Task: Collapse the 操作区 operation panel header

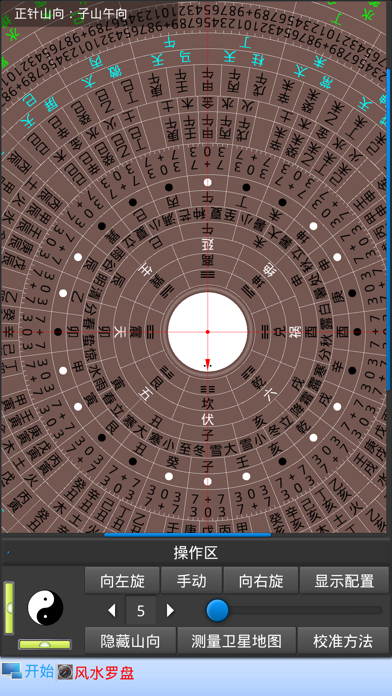Action: click(196, 553)
